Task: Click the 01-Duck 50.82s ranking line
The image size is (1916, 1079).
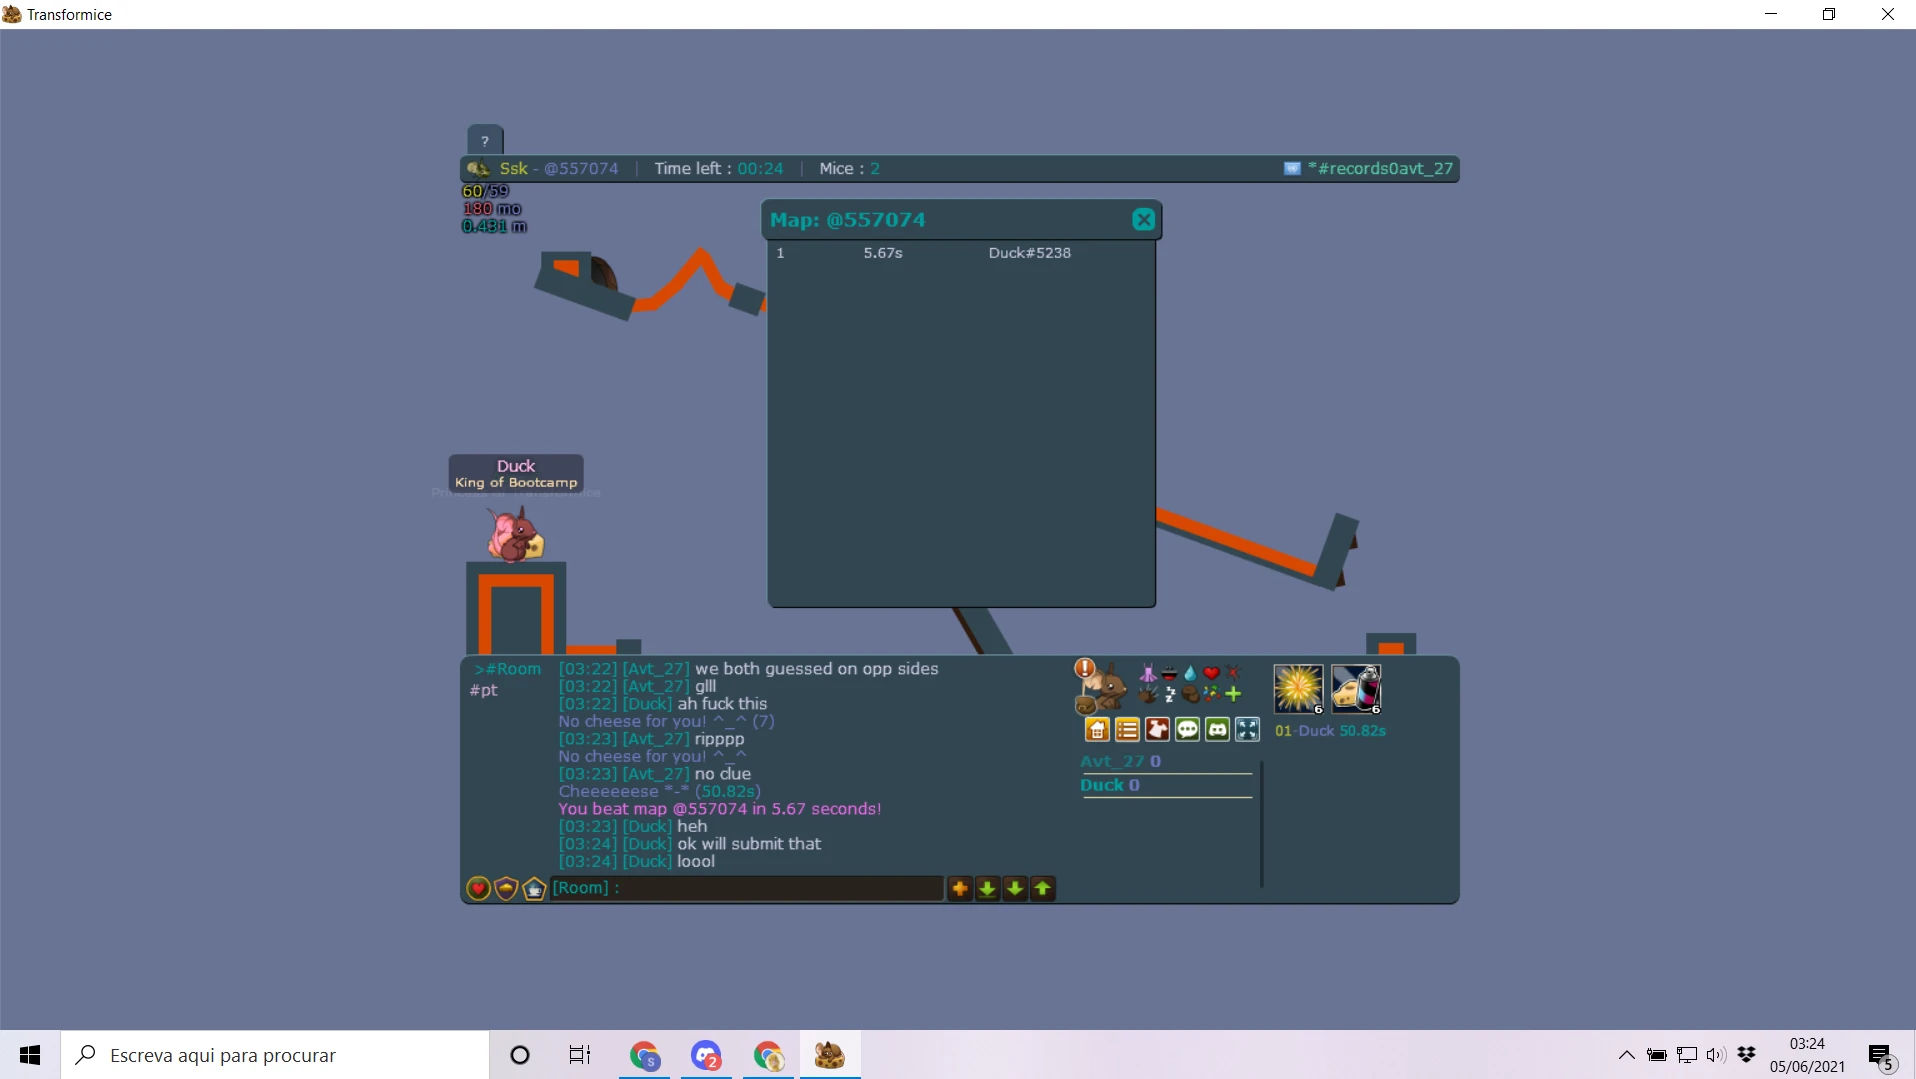Action: click(1330, 731)
